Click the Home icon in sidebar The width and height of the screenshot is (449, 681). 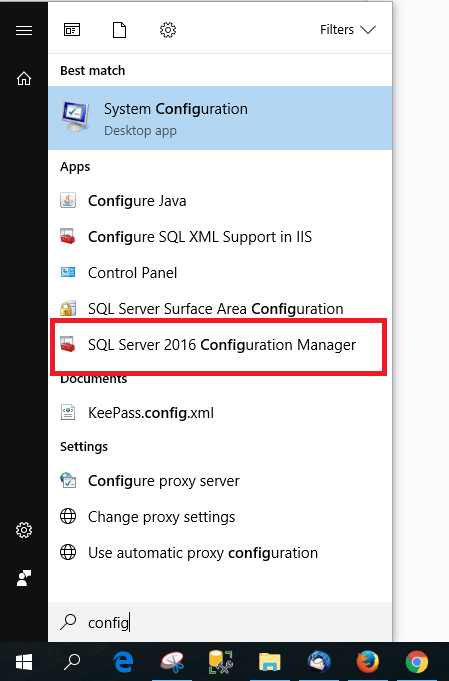pos(24,79)
